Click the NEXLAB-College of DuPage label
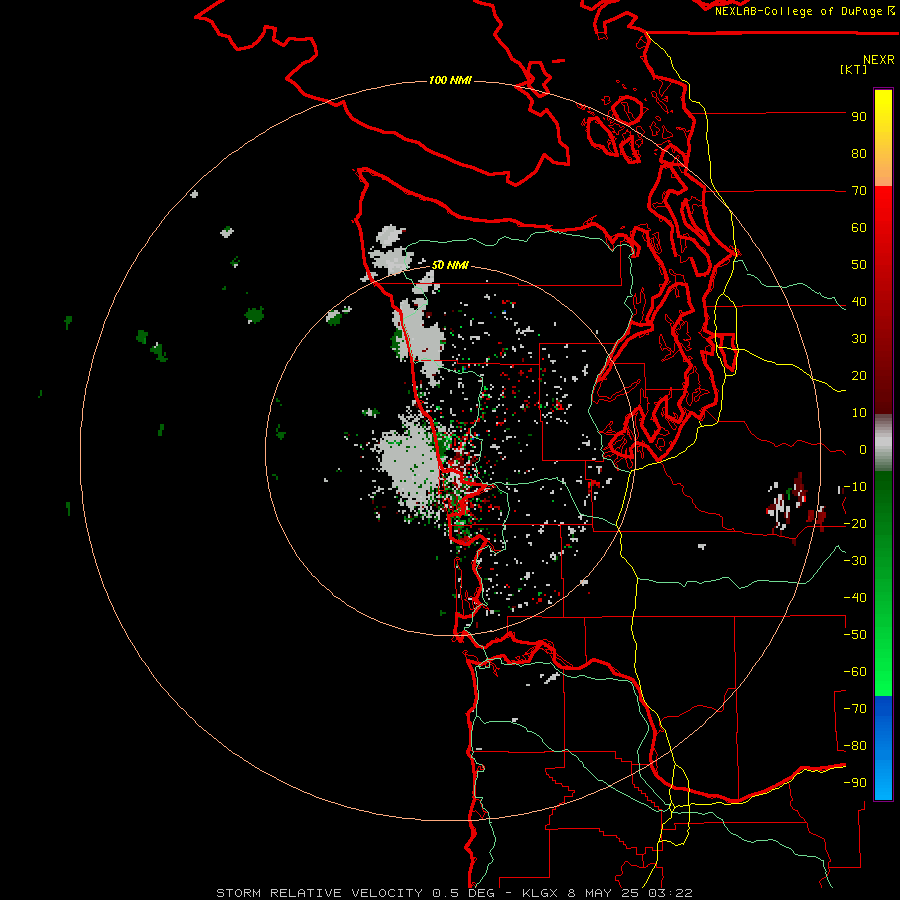This screenshot has width=900, height=900. [804, 11]
